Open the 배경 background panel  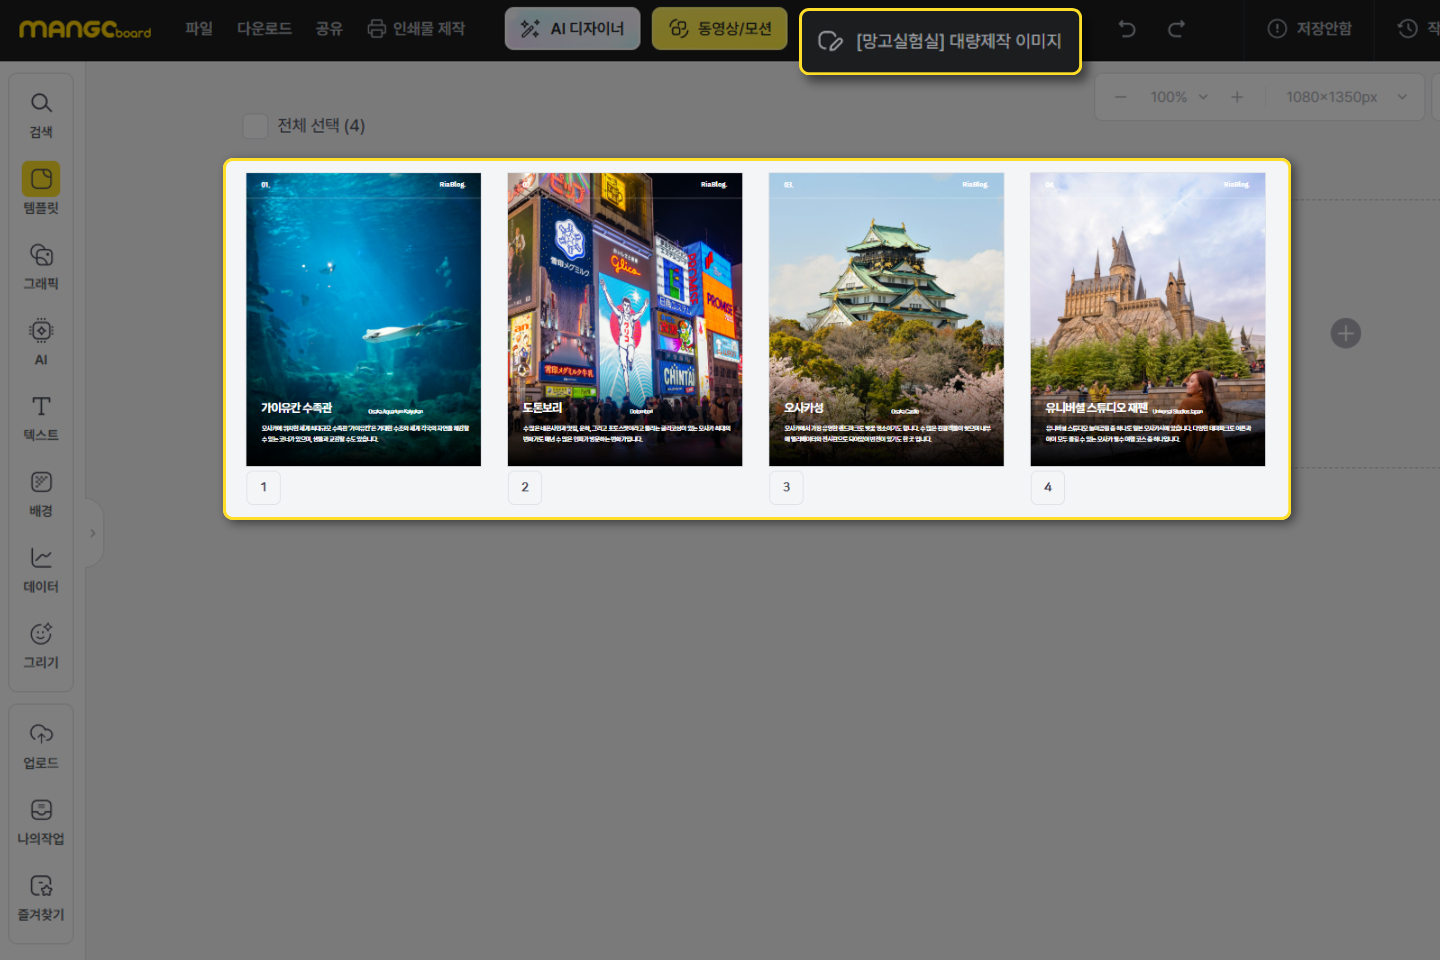click(x=41, y=494)
